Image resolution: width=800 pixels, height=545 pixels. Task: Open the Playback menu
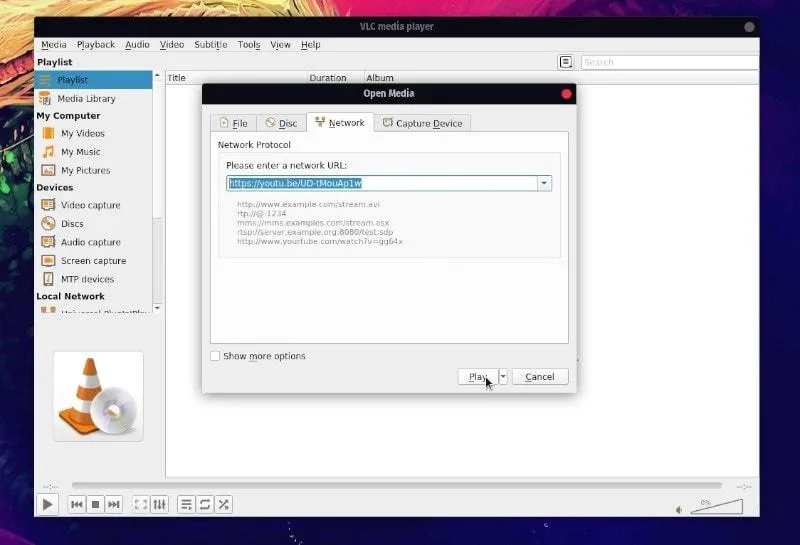(x=96, y=45)
